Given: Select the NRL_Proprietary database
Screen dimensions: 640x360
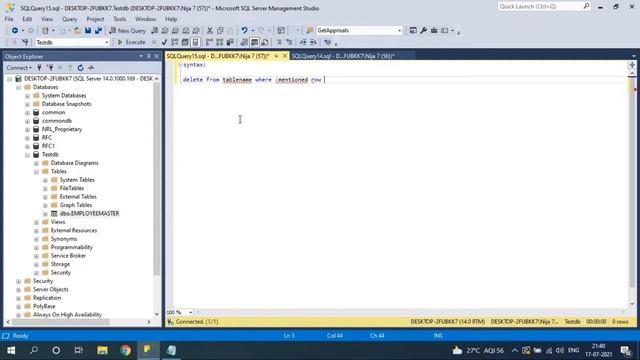Looking at the screenshot, I should coord(62,129).
